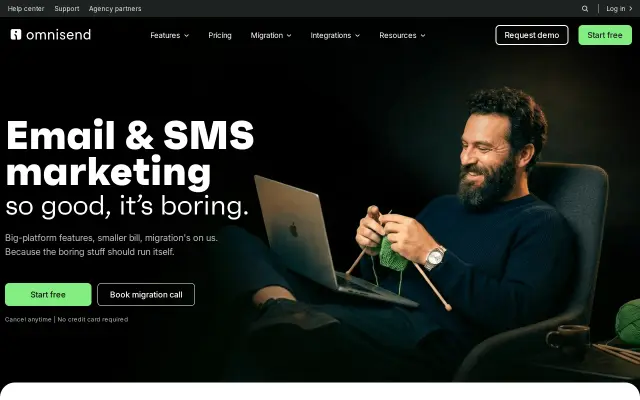Click the Email & SMS marketing headline
This screenshot has width=640, height=400.
tap(130, 154)
